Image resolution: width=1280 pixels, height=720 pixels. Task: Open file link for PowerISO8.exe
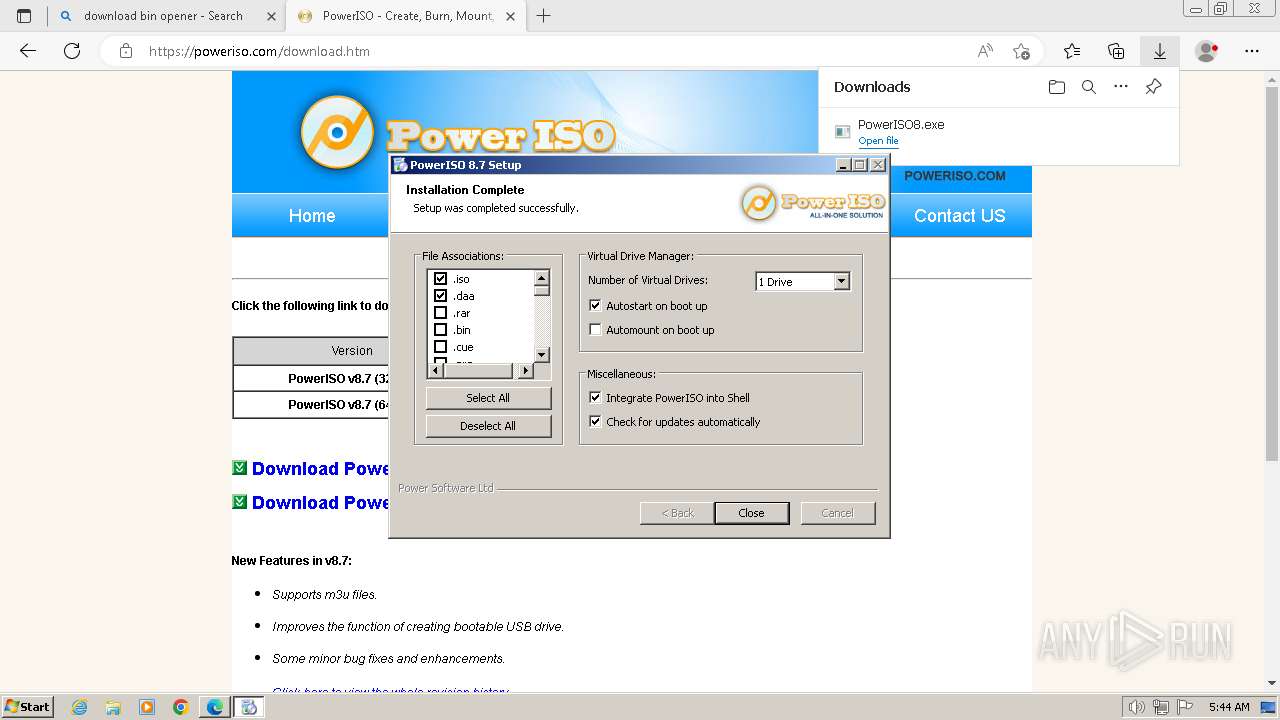click(878, 141)
